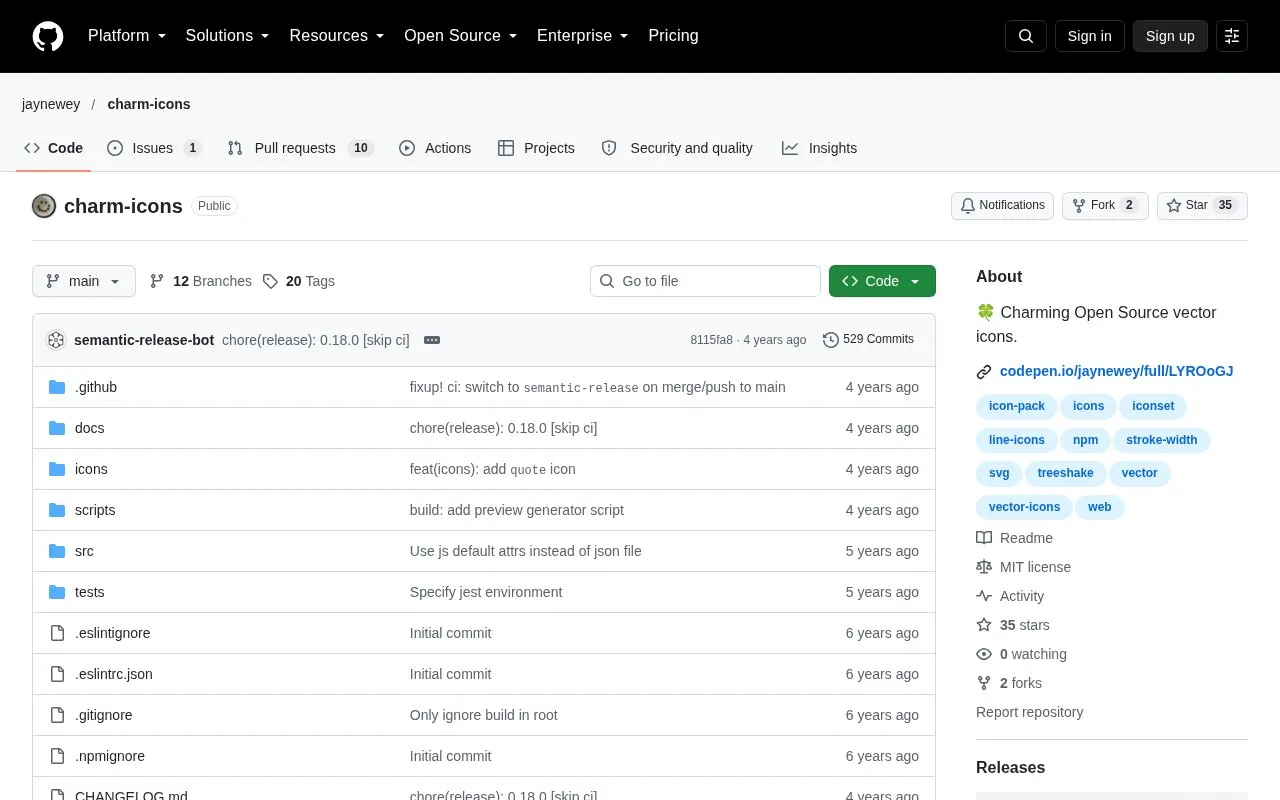Open the docs folder icon
This screenshot has height=800, width=1280.
pyautogui.click(x=57, y=428)
